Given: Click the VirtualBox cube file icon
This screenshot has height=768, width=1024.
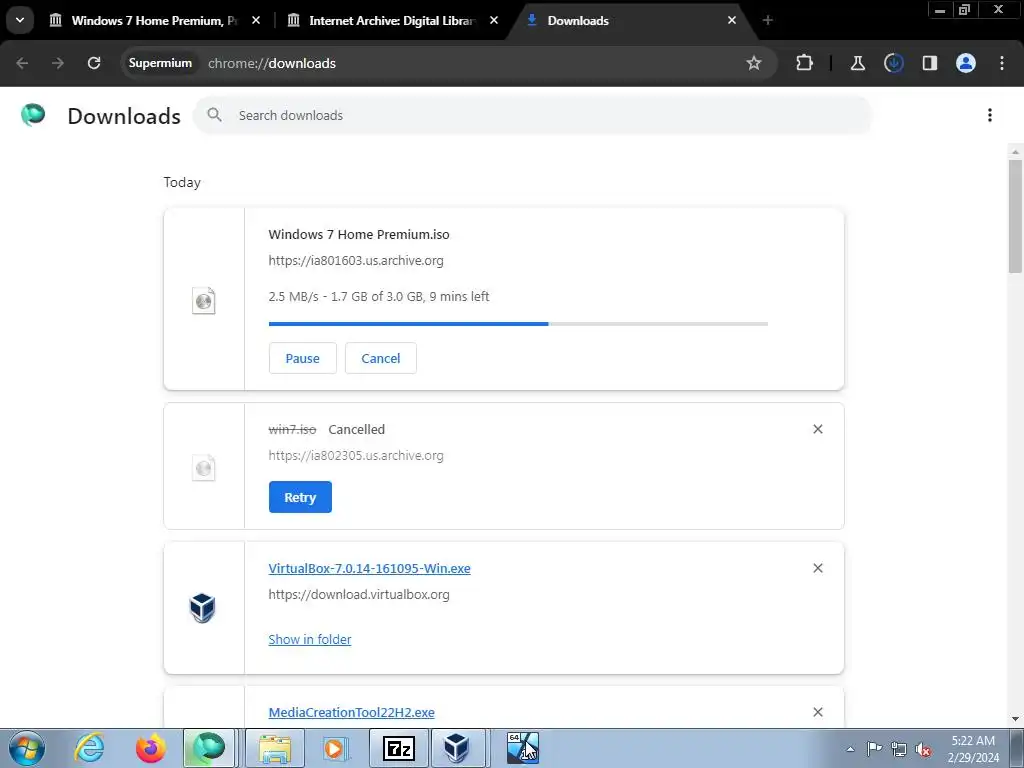Looking at the screenshot, I should click(202, 607).
